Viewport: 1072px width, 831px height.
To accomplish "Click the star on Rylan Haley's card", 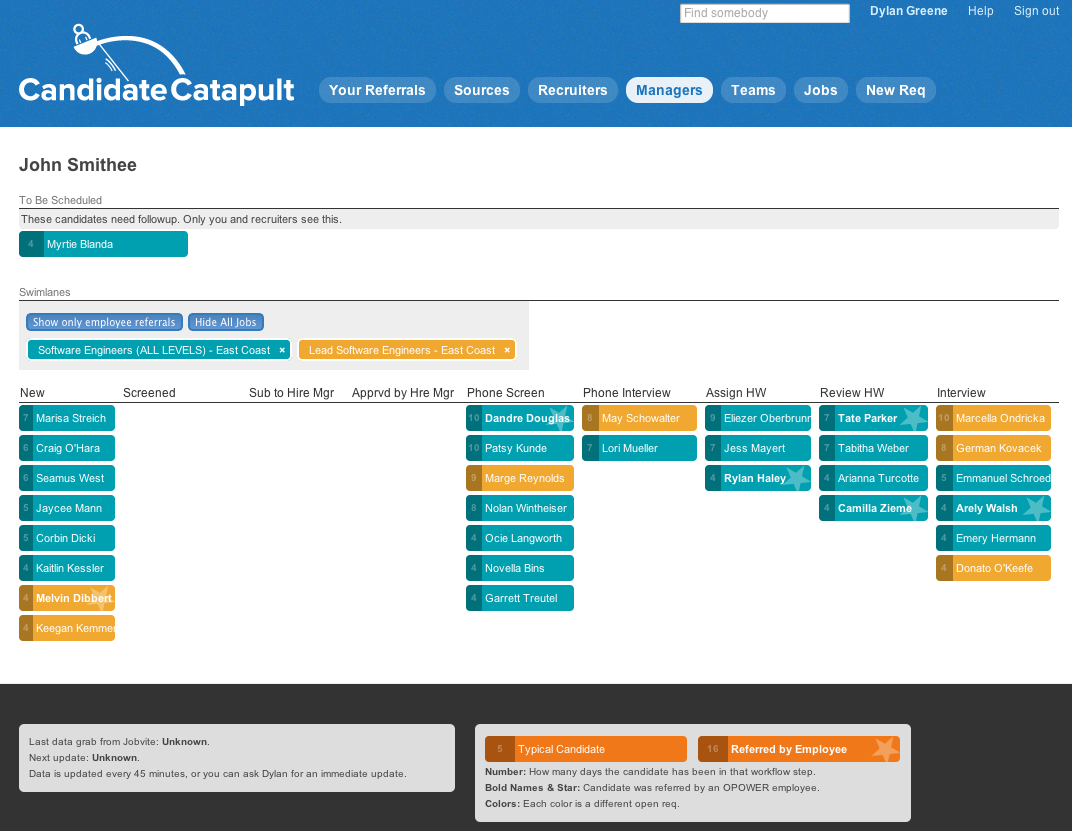I will pyautogui.click(x=797, y=478).
